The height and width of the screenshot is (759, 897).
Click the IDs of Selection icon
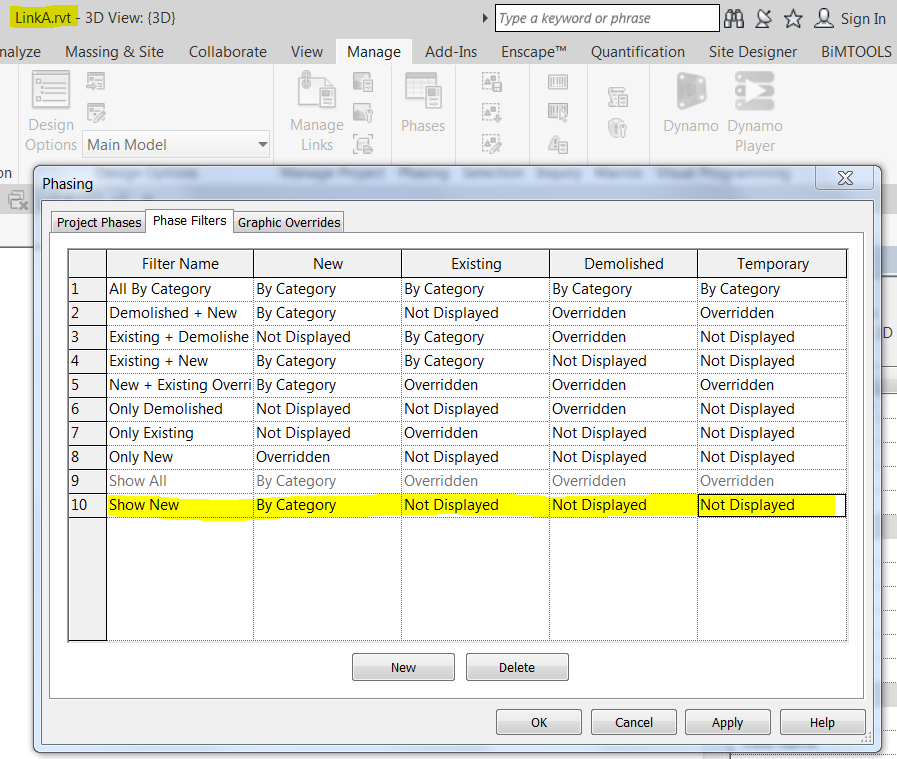[558, 82]
